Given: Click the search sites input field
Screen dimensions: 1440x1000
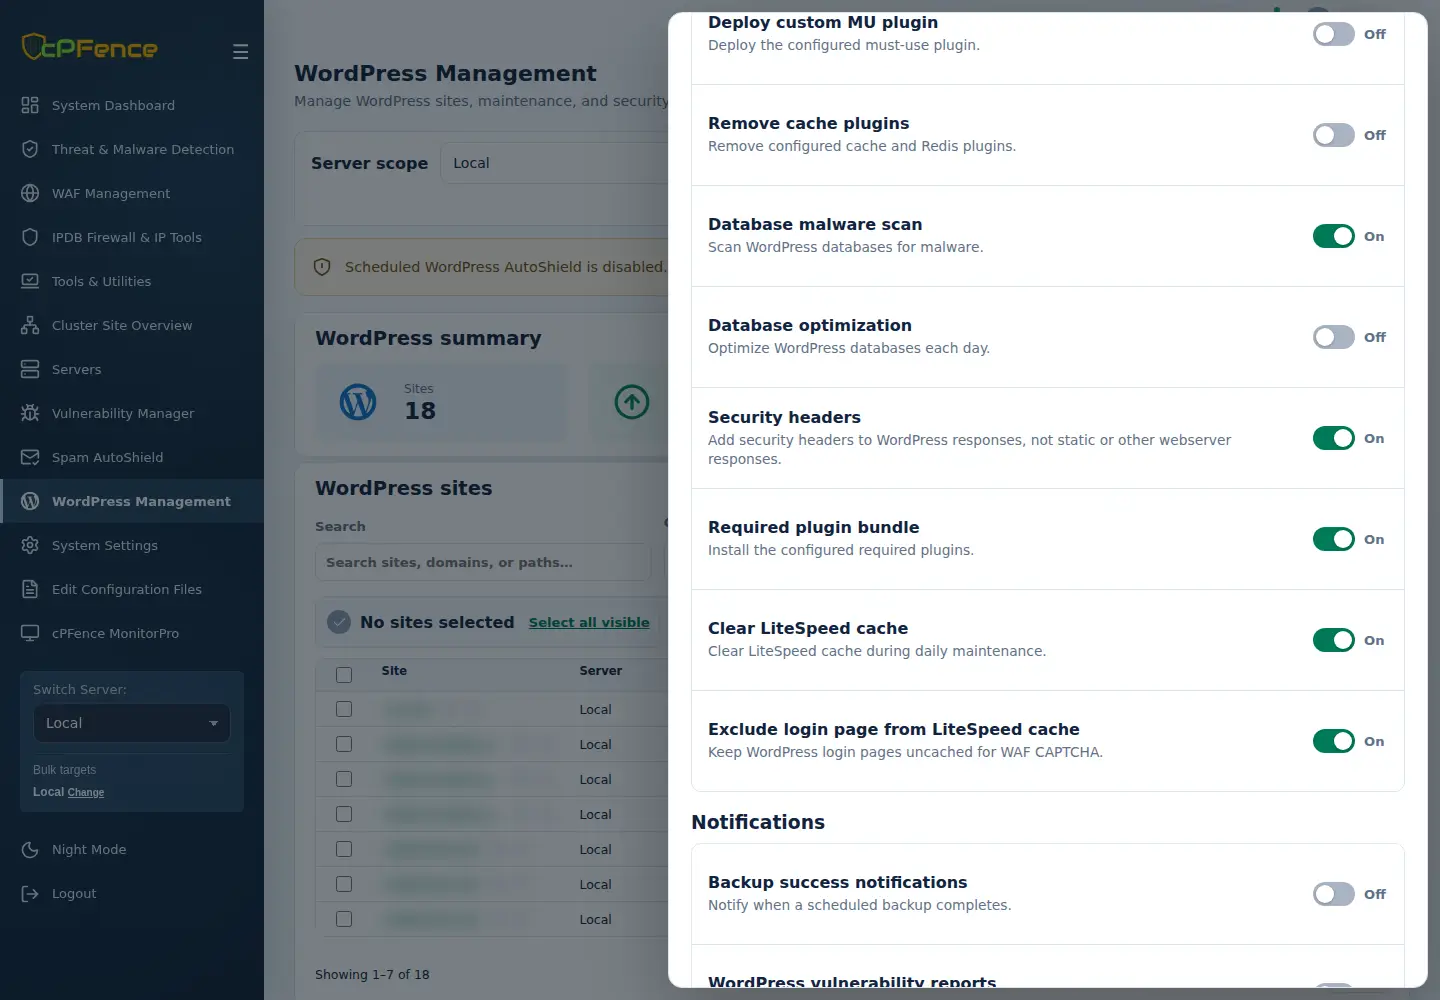Looking at the screenshot, I should (482, 562).
